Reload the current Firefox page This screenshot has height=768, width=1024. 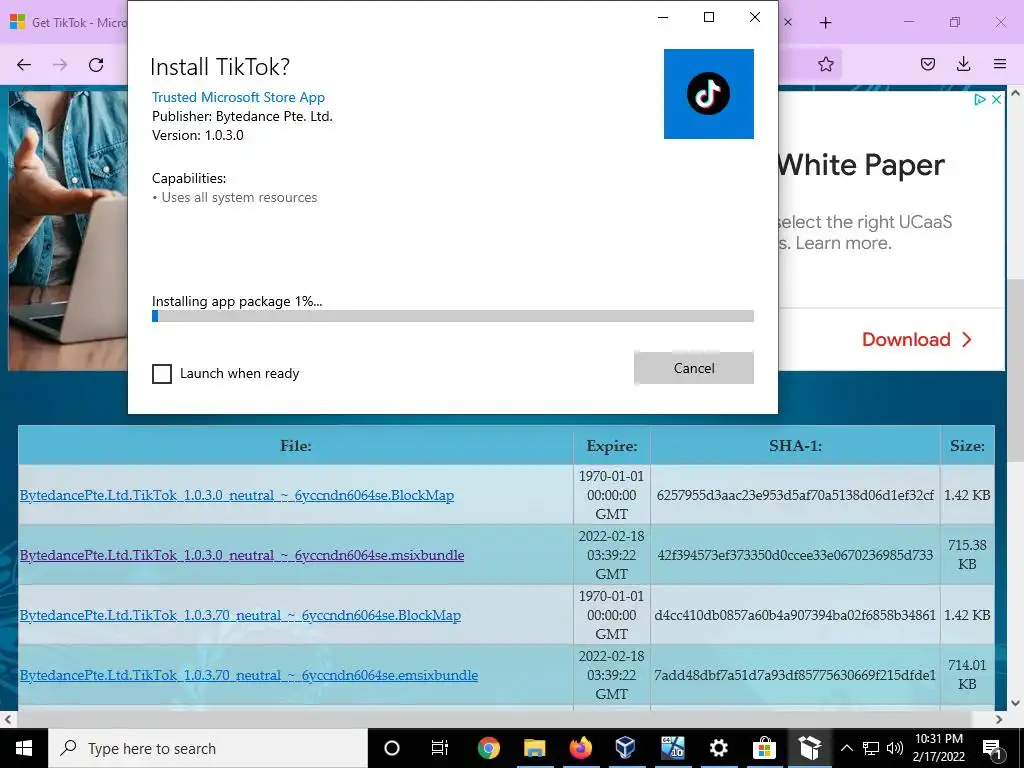[96, 64]
